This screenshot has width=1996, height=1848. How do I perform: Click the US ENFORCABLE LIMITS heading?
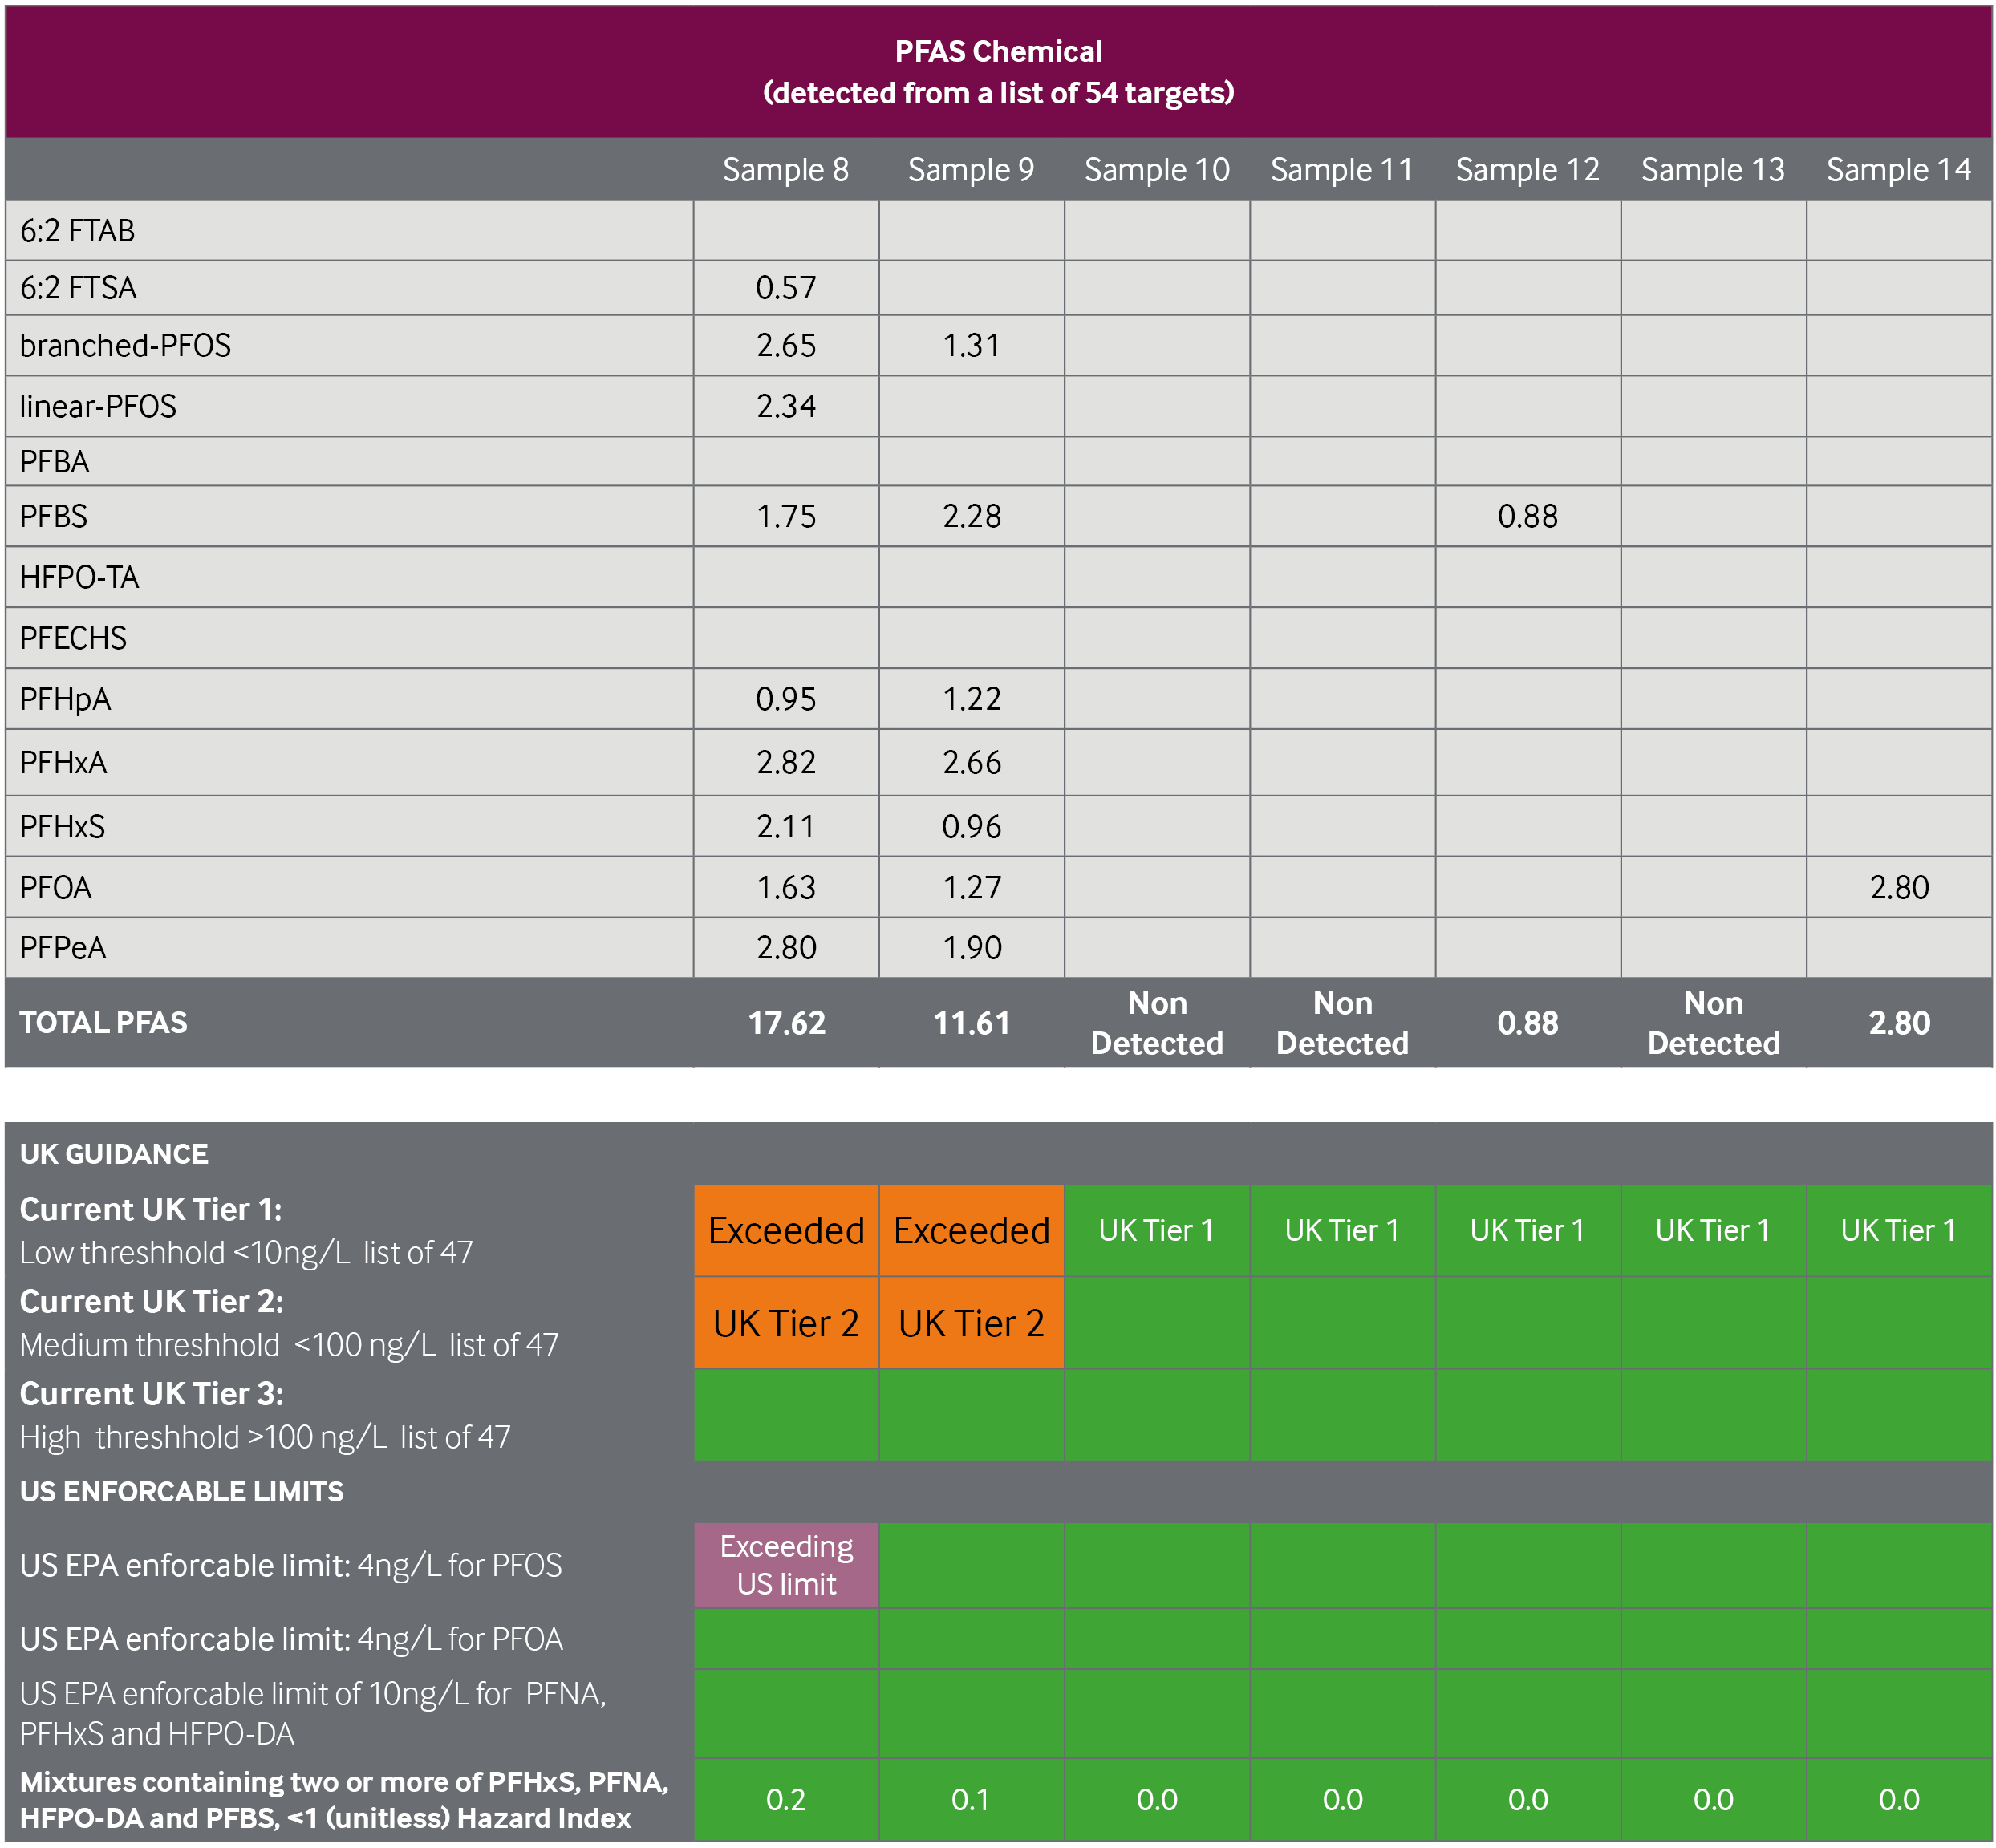[181, 1491]
